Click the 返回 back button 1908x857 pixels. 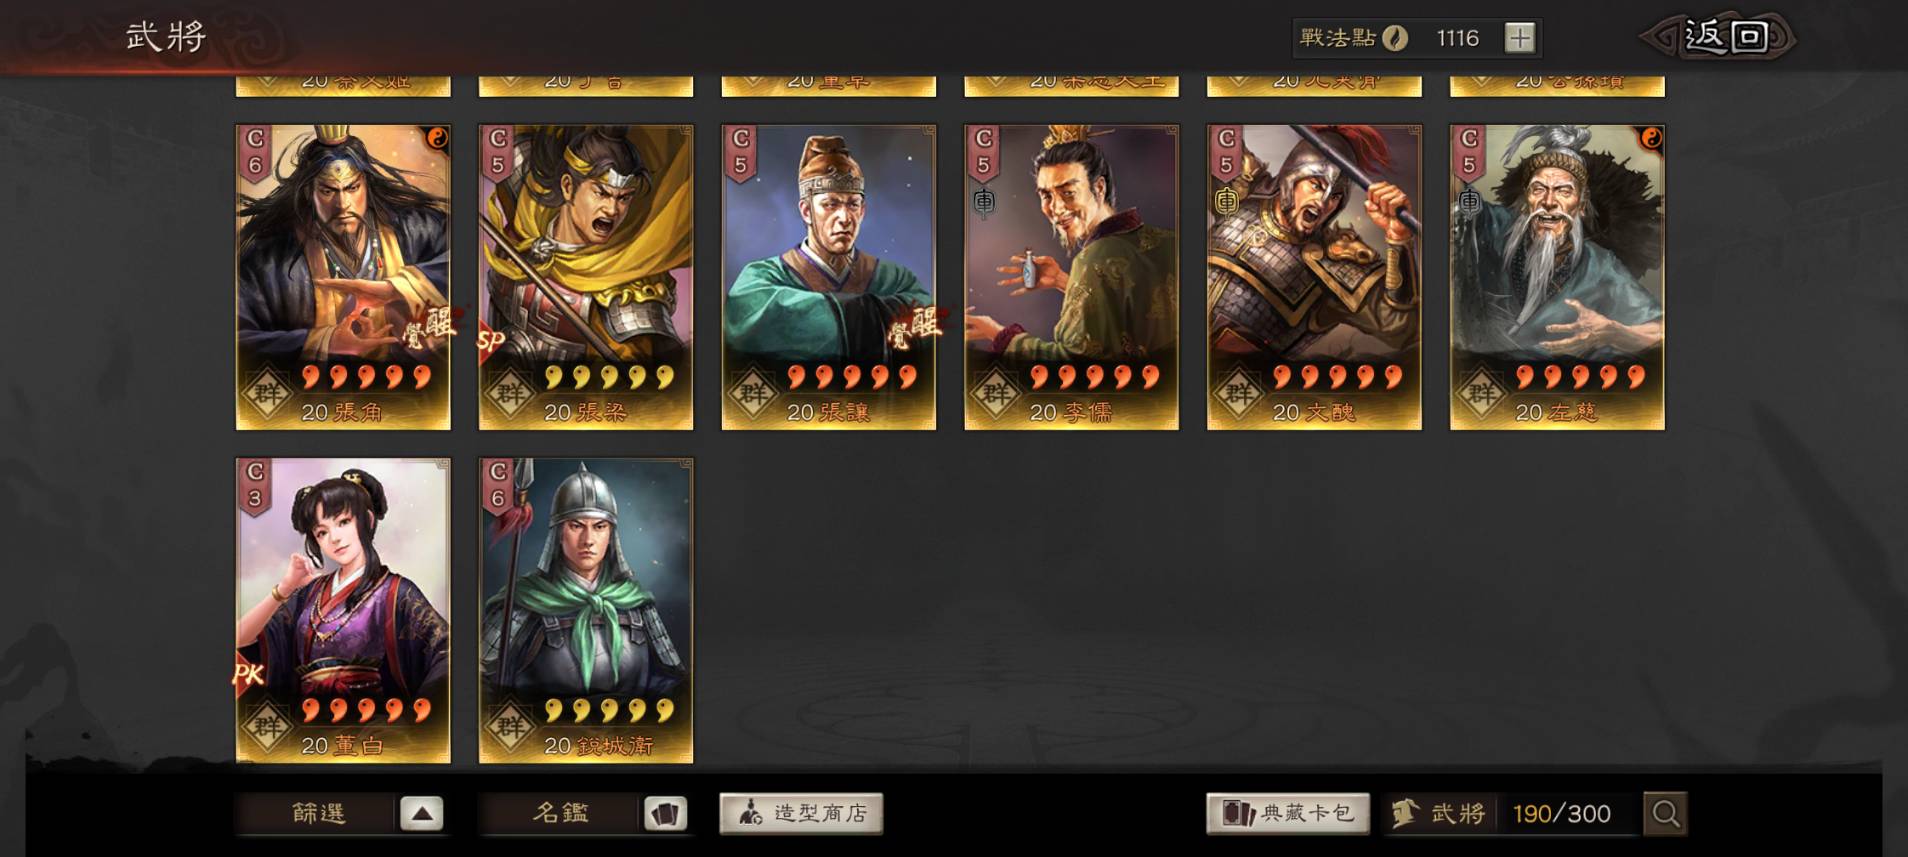point(1719,37)
